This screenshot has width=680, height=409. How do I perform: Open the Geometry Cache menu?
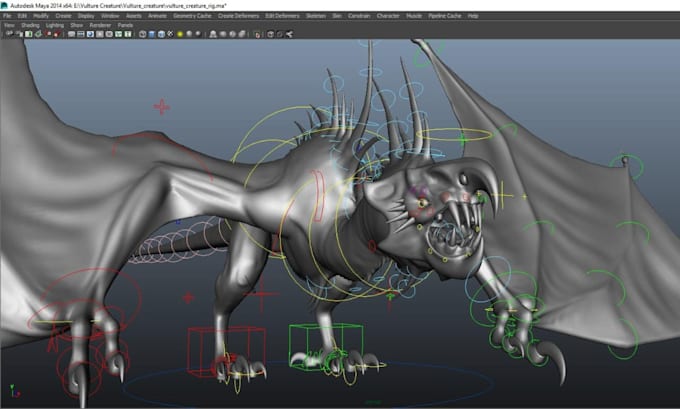click(192, 16)
